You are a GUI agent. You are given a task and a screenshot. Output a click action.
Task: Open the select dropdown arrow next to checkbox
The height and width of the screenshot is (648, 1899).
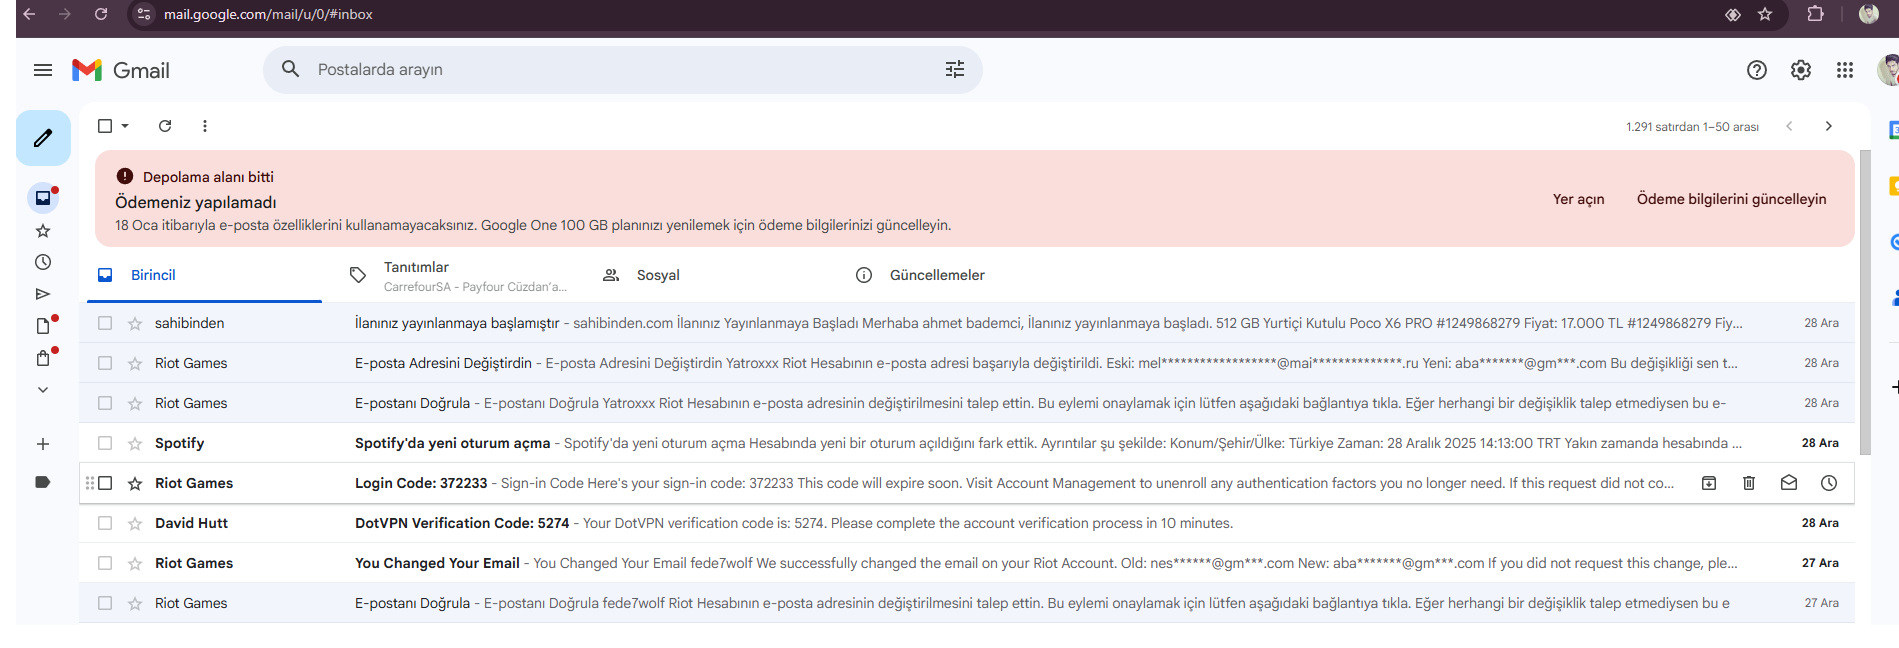click(x=125, y=126)
